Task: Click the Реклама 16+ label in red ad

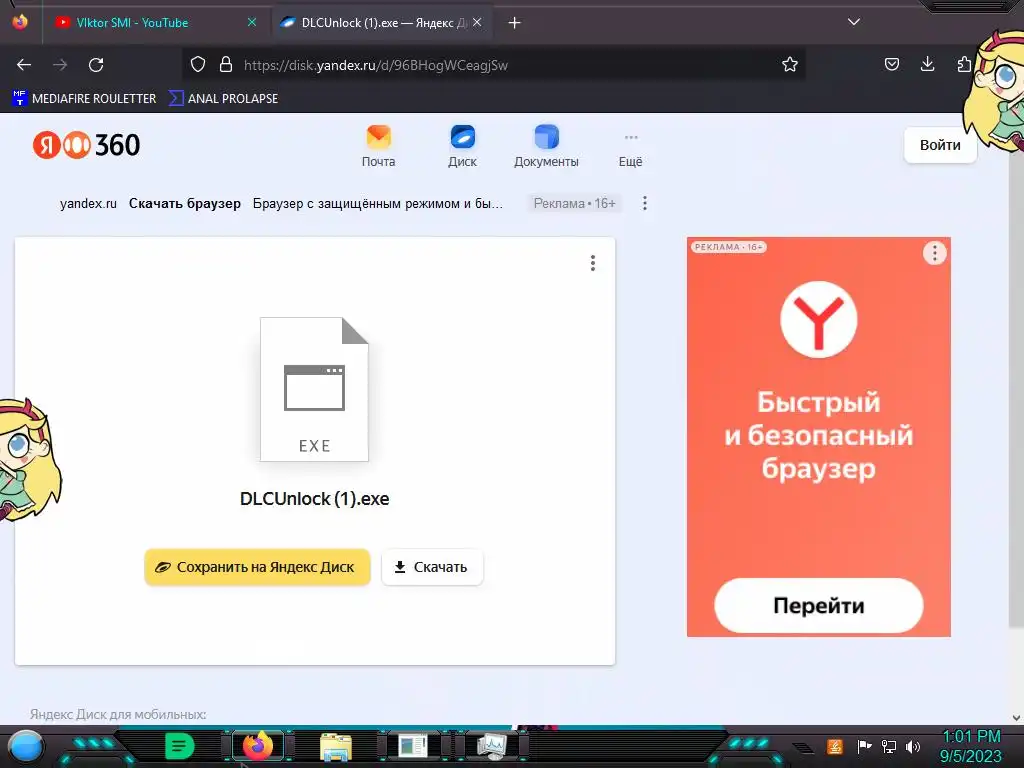Action: click(x=728, y=247)
